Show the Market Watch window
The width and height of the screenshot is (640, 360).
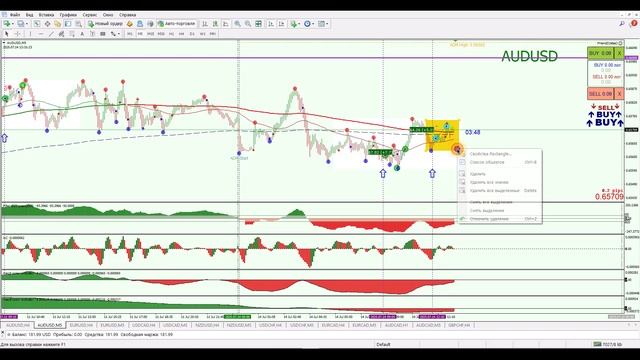tap(37, 24)
